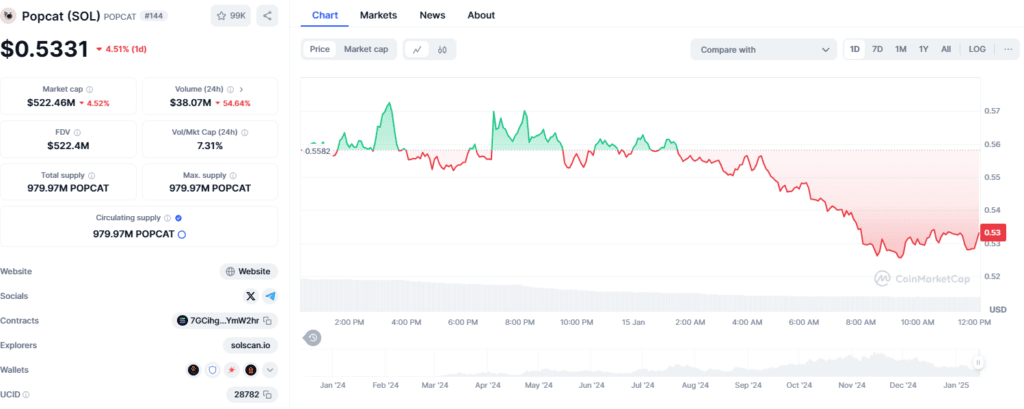The width and height of the screenshot is (1024, 409).
Task: Click the 4.51% (1d) change indicator
Action: [121, 49]
